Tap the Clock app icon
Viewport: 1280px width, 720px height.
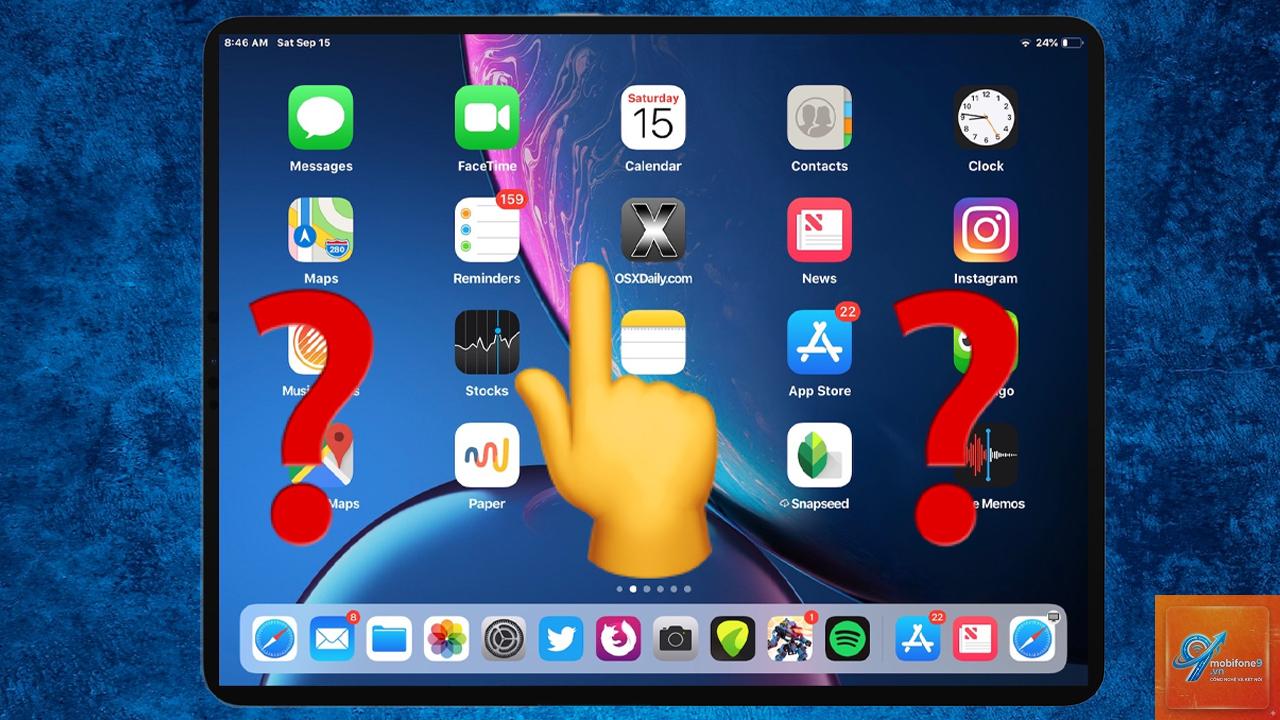click(x=985, y=117)
